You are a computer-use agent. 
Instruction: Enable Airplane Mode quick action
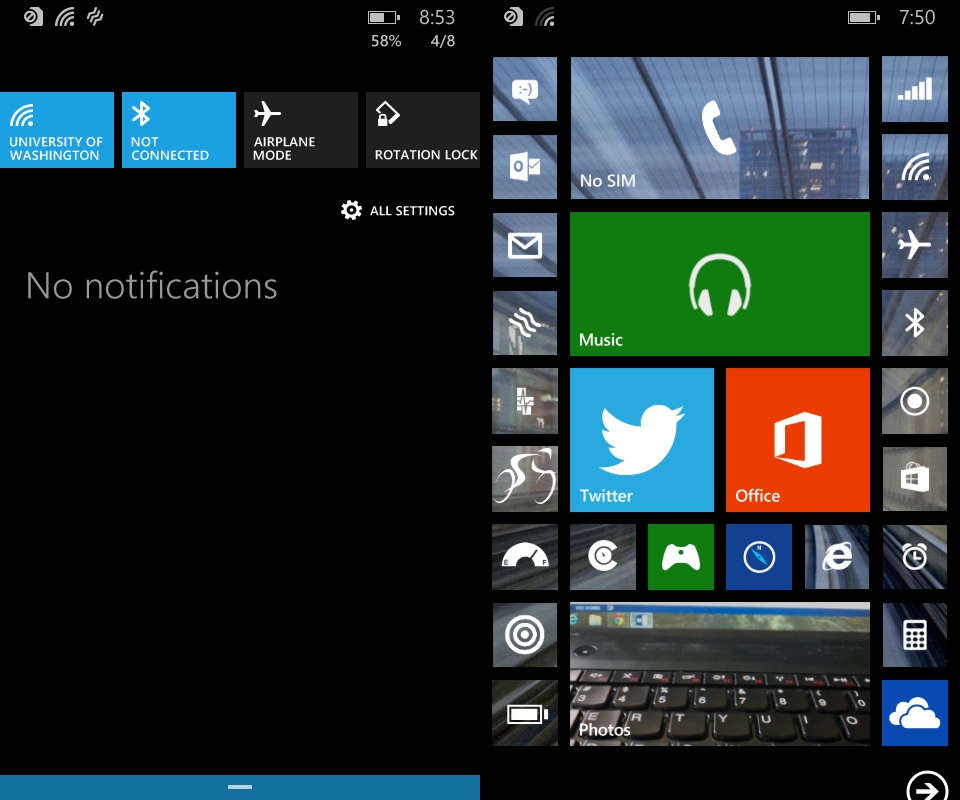(301, 130)
